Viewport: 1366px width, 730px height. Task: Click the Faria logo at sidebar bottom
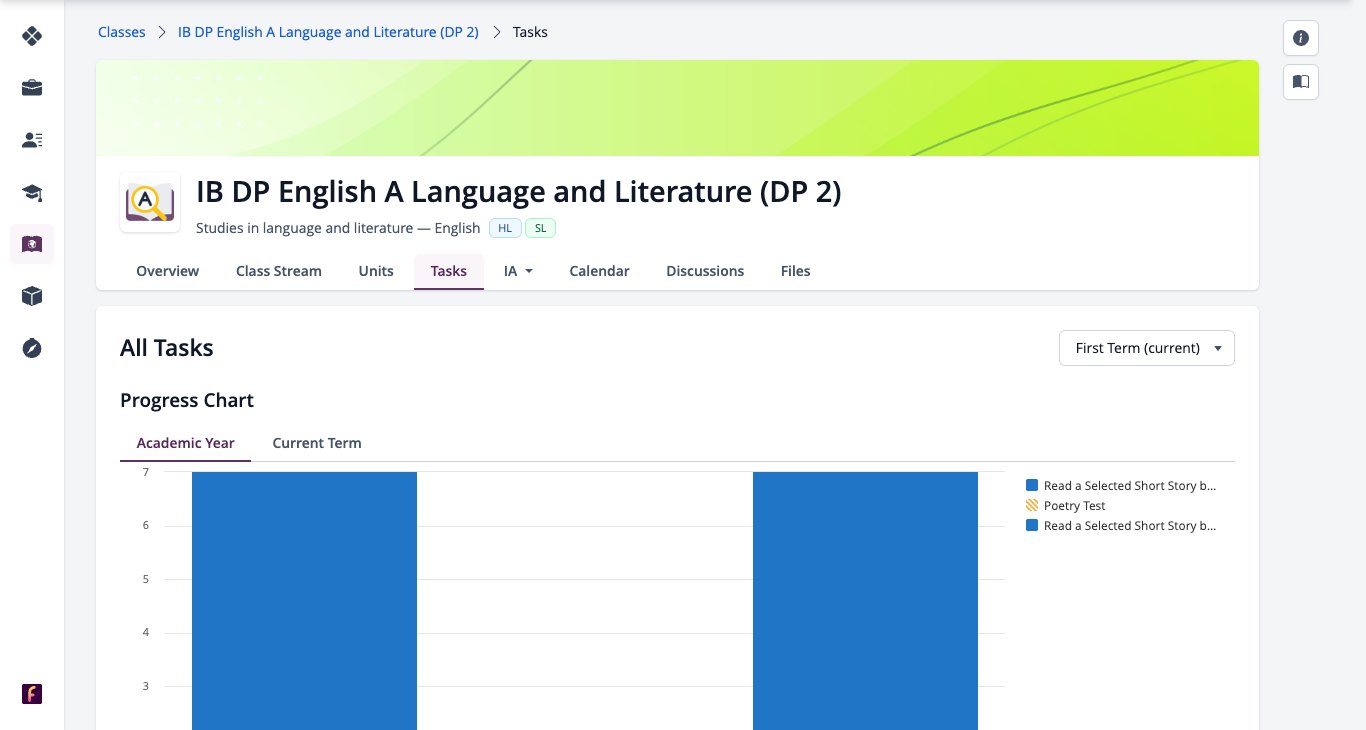(x=32, y=694)
